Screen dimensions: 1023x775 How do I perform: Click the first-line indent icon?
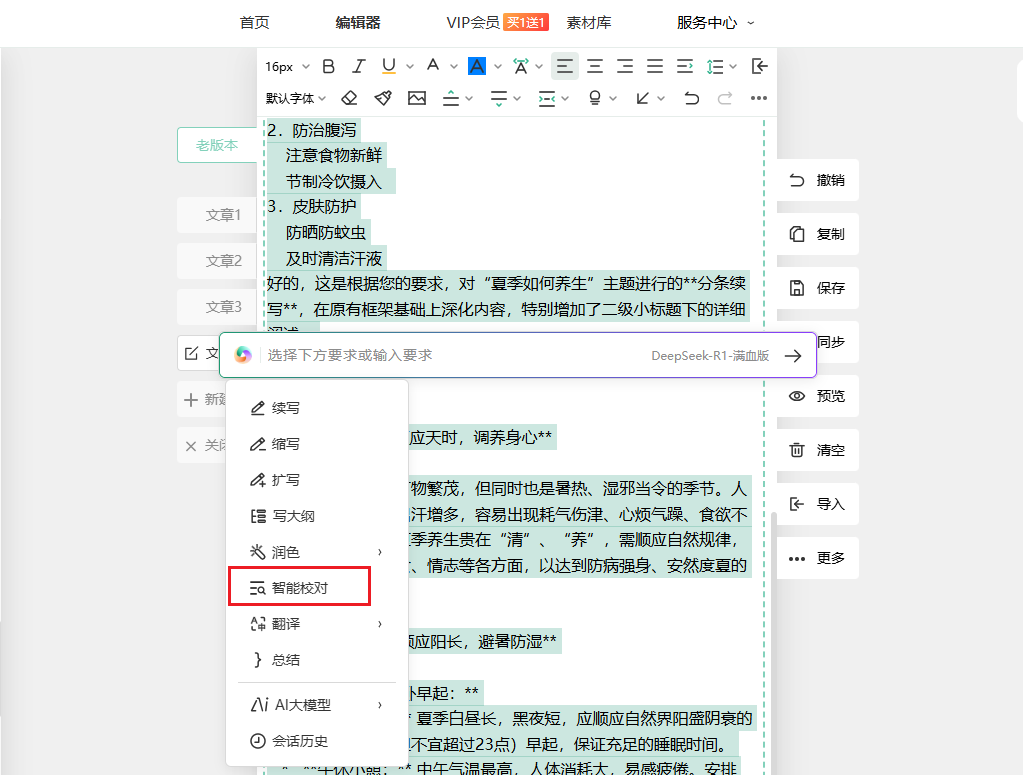(x=685, y=66)
